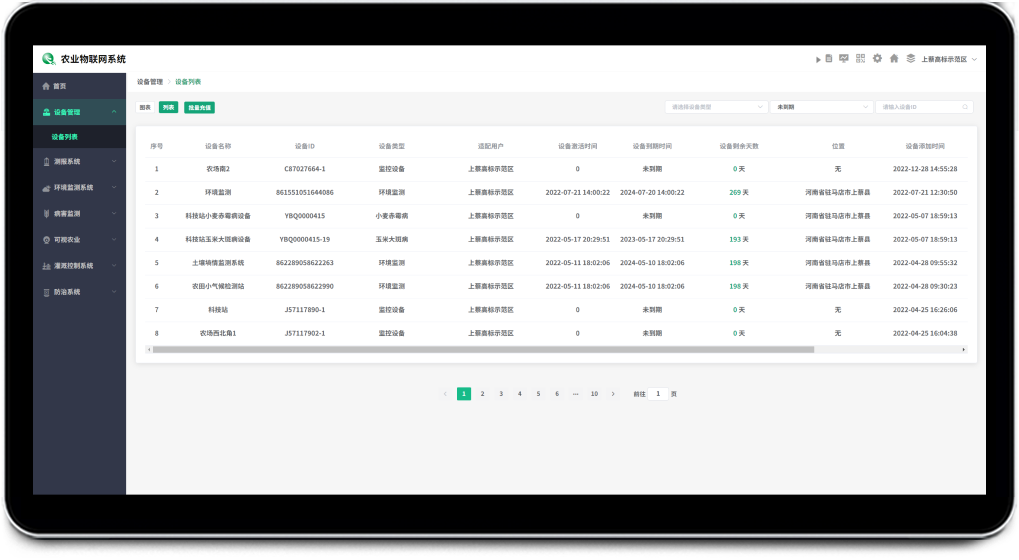Open the 测报系统 sidebar menu
Viewport: 1019px width, 560px height.
click(x=79, y=162)
